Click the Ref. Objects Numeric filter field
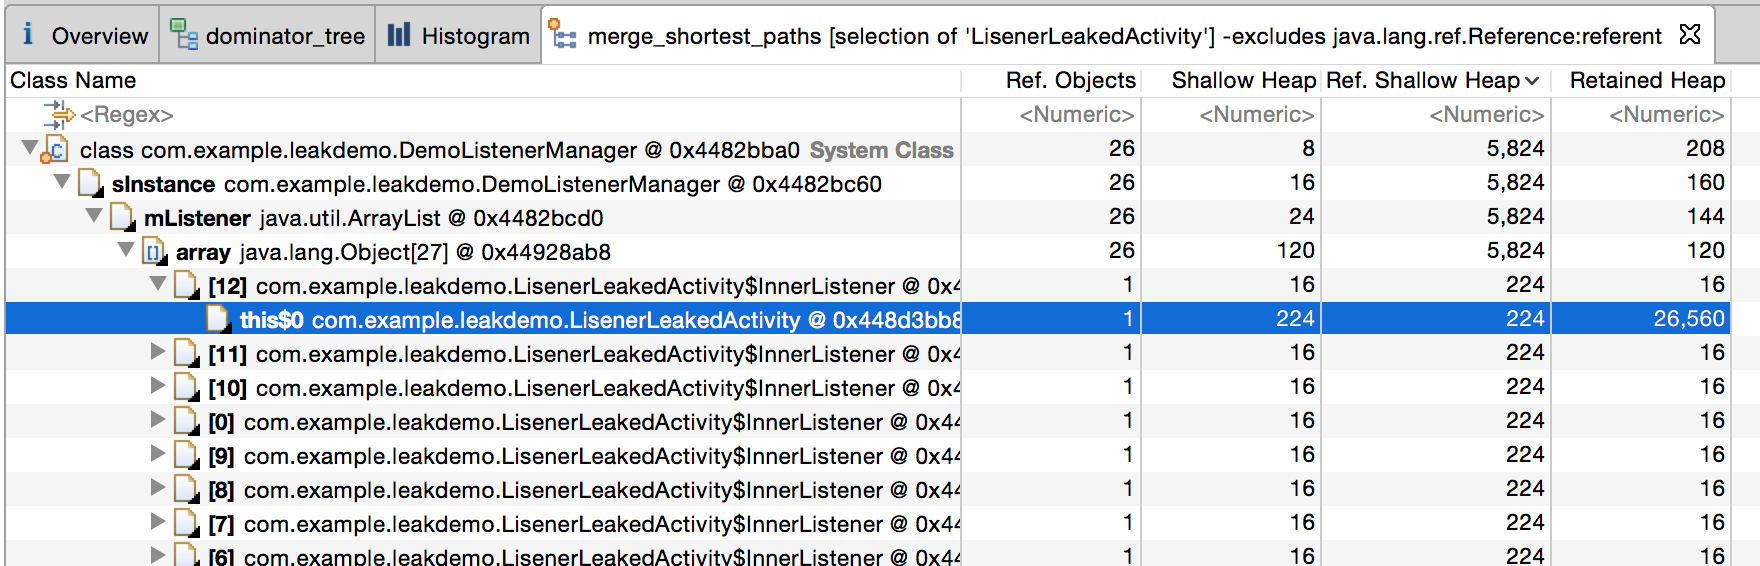 [1075, 115]
